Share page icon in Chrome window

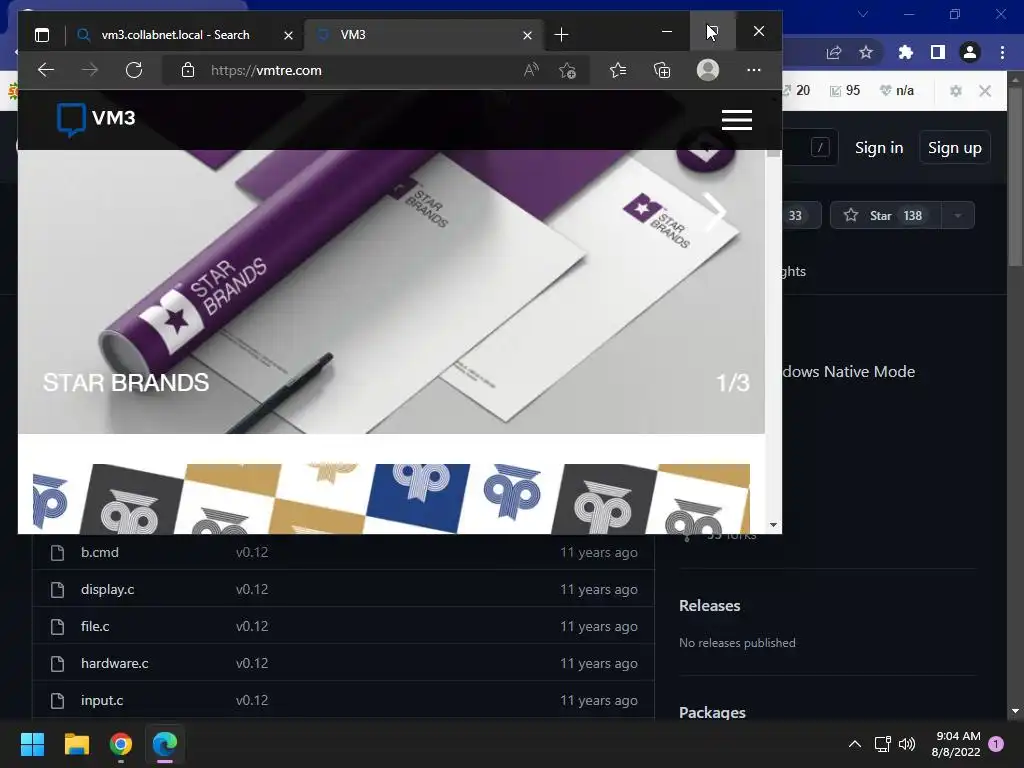point(833,52)
